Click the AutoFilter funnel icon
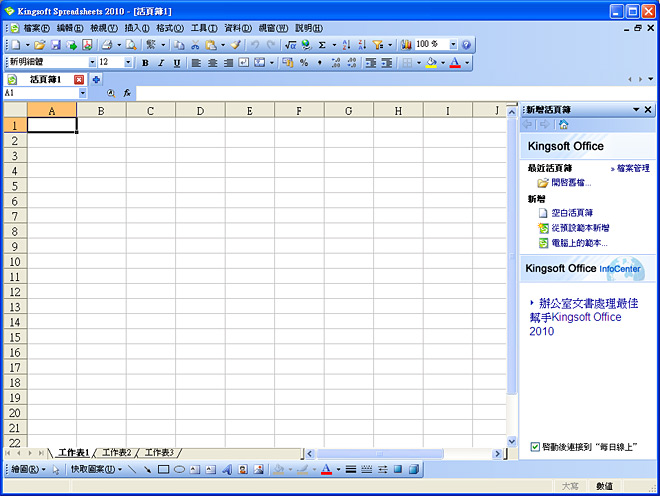This screenshot has height=496, width=660. click(378, 45)
